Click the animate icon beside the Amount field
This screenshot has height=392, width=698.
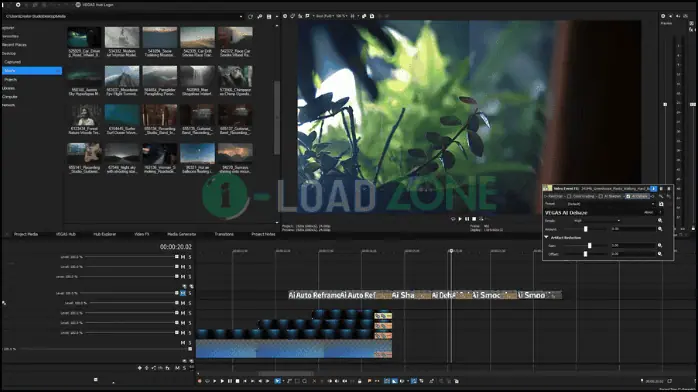(660, 229)
